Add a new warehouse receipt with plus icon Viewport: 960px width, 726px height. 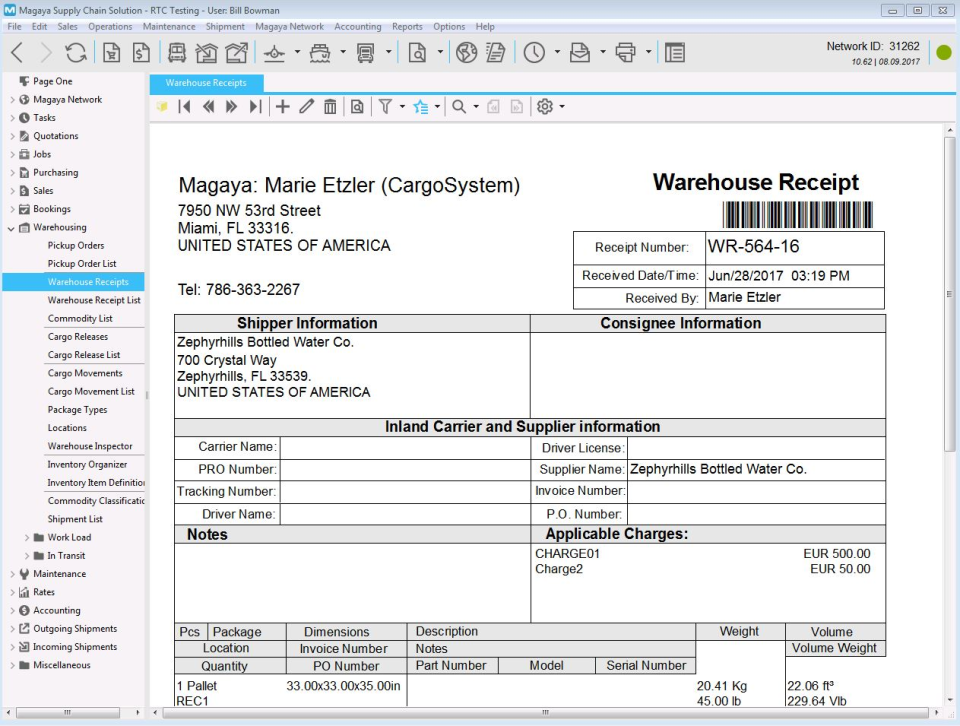(x=282, y=107)
